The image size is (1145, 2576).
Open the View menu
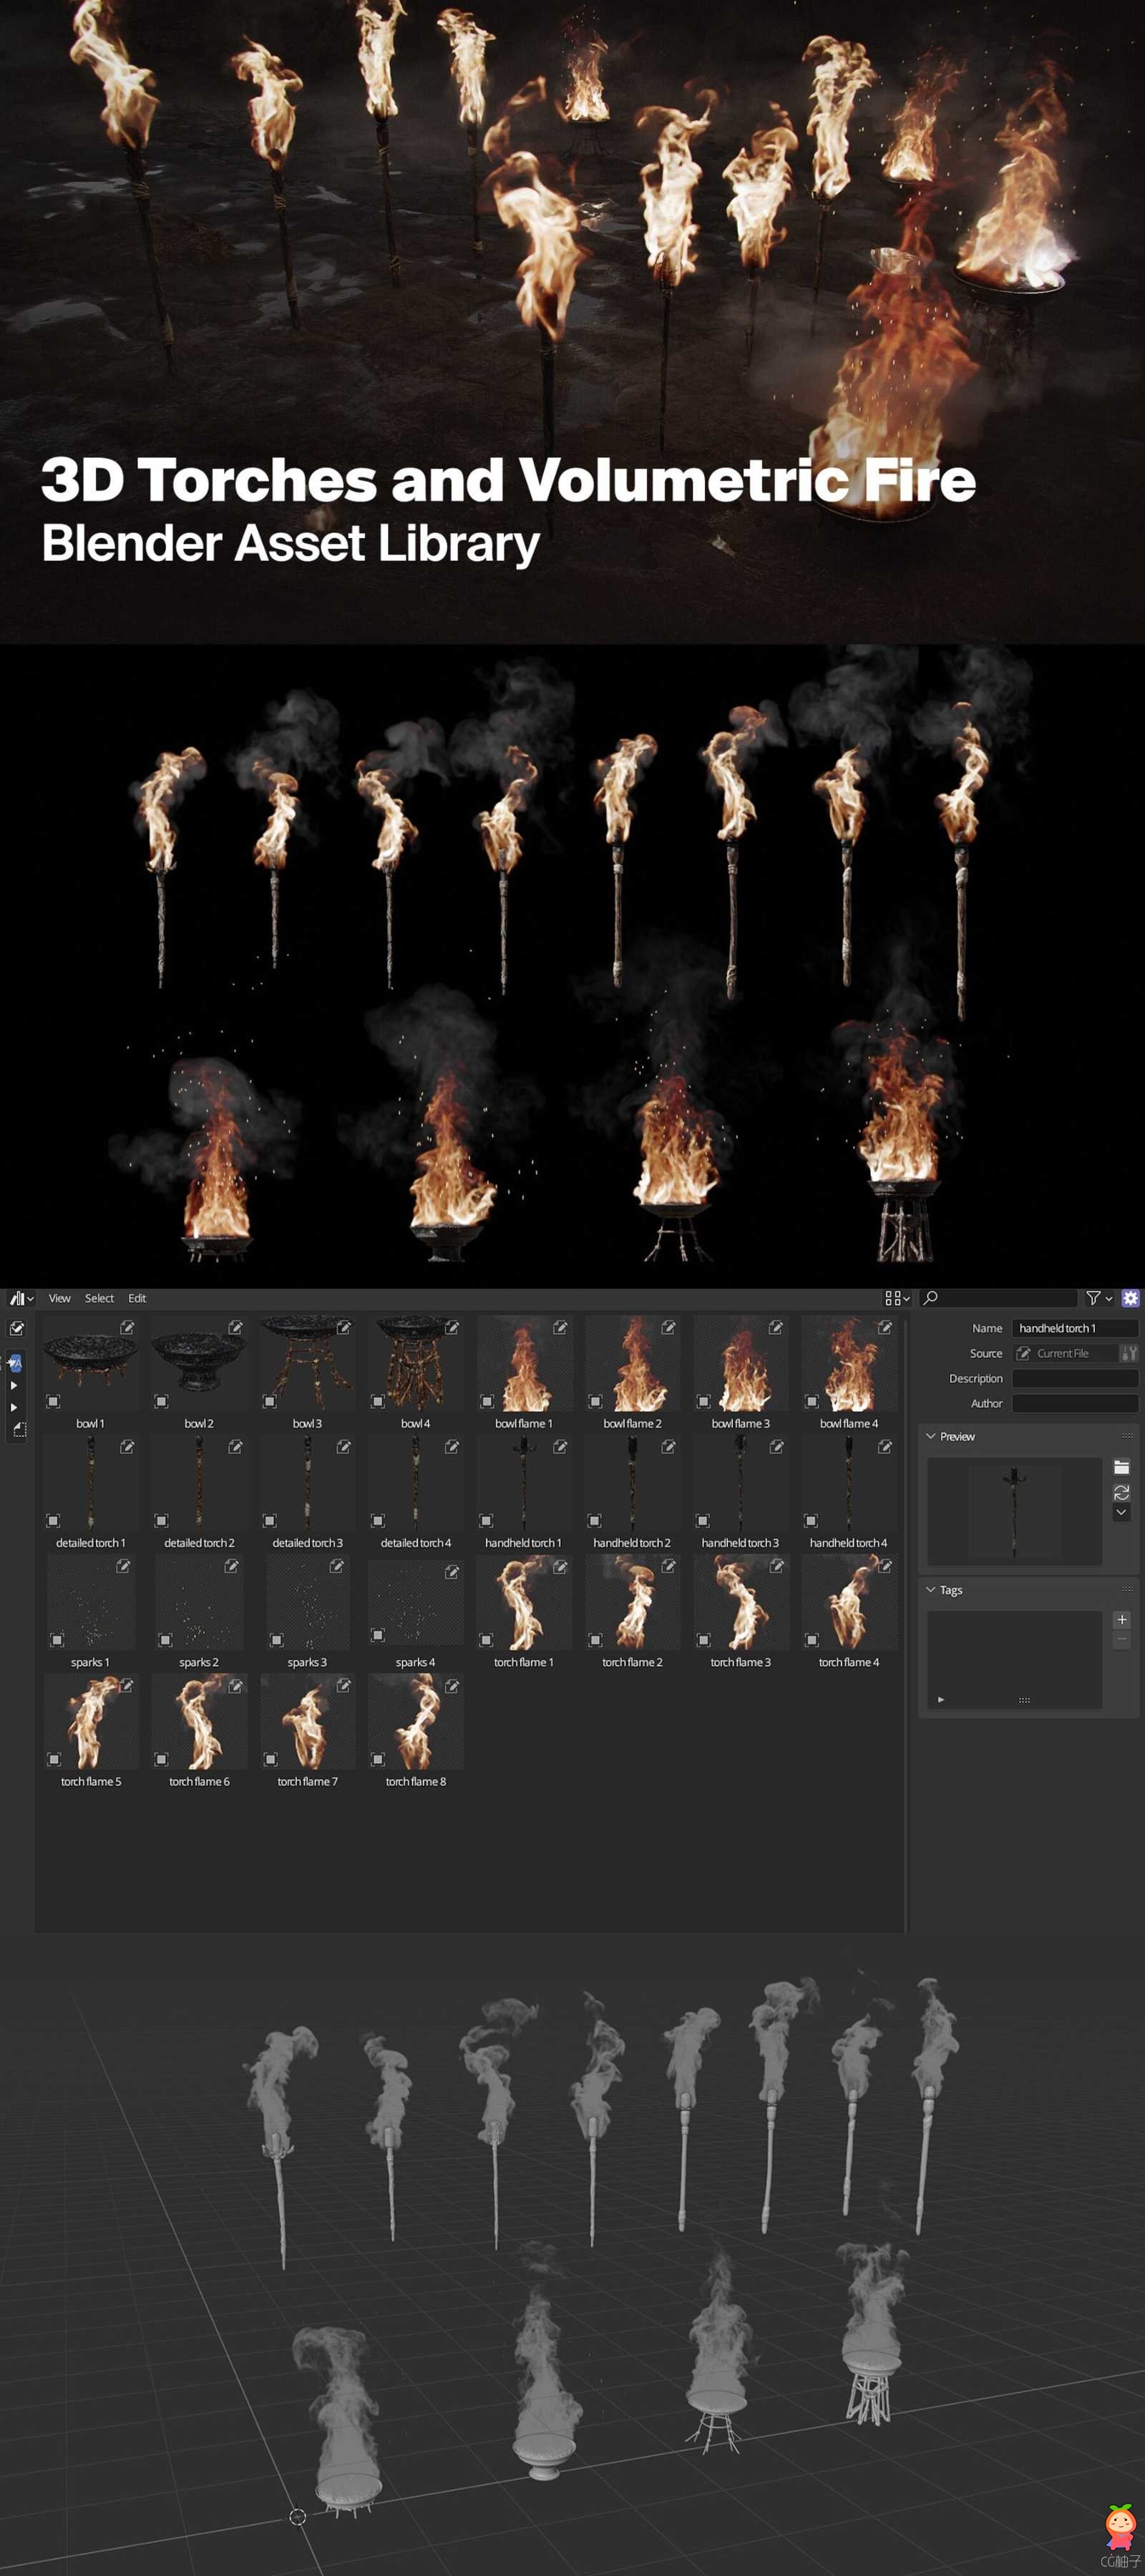[x=60, y=1298]
